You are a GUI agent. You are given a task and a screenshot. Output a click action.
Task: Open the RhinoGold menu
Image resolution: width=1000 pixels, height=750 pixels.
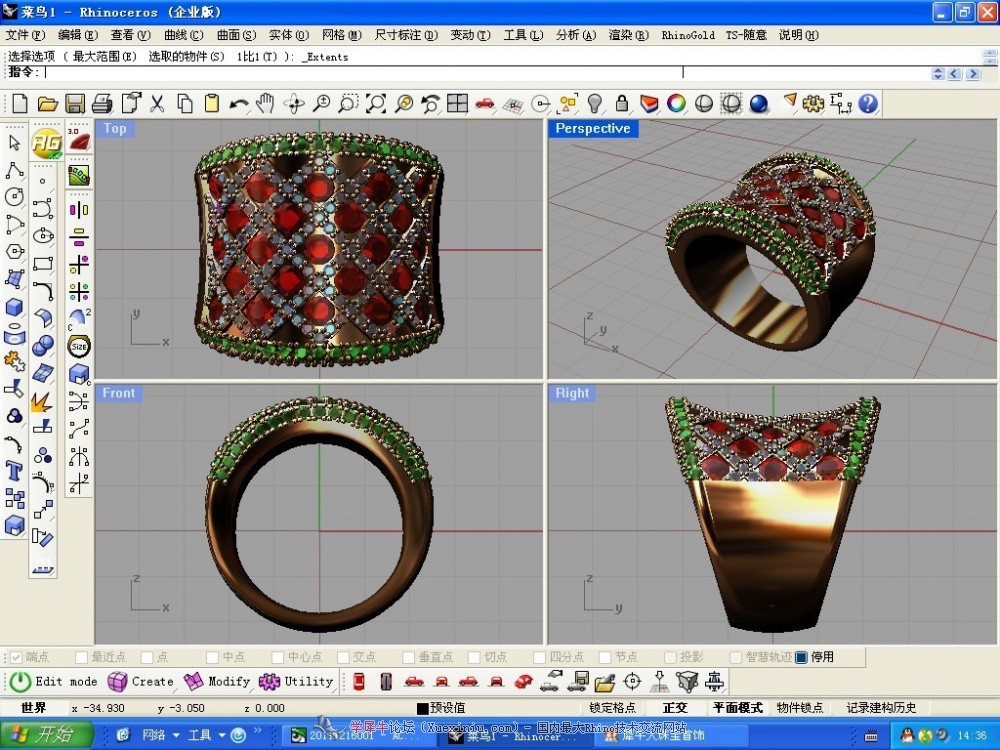pyautogui.click(x=688, y=35)
